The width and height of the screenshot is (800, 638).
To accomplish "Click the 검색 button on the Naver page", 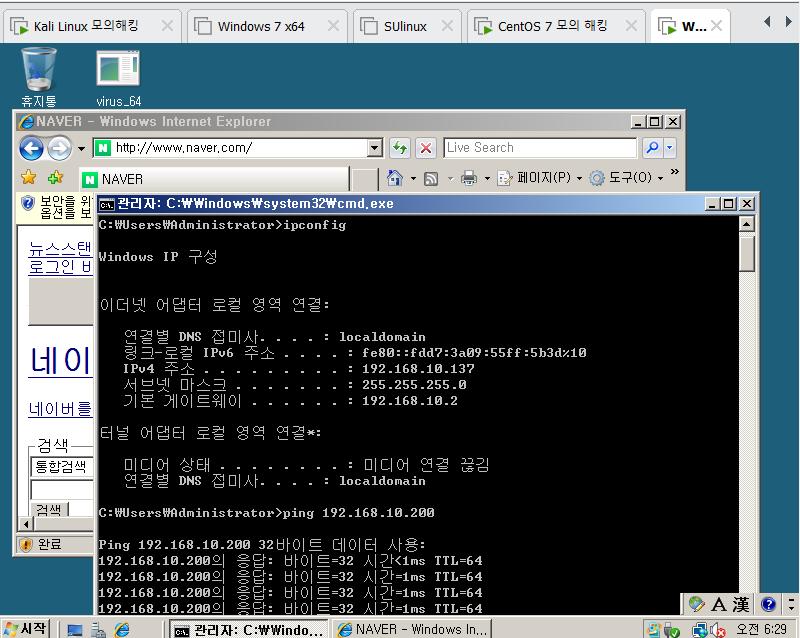I will pyautogui.click(x=49, y=509).
